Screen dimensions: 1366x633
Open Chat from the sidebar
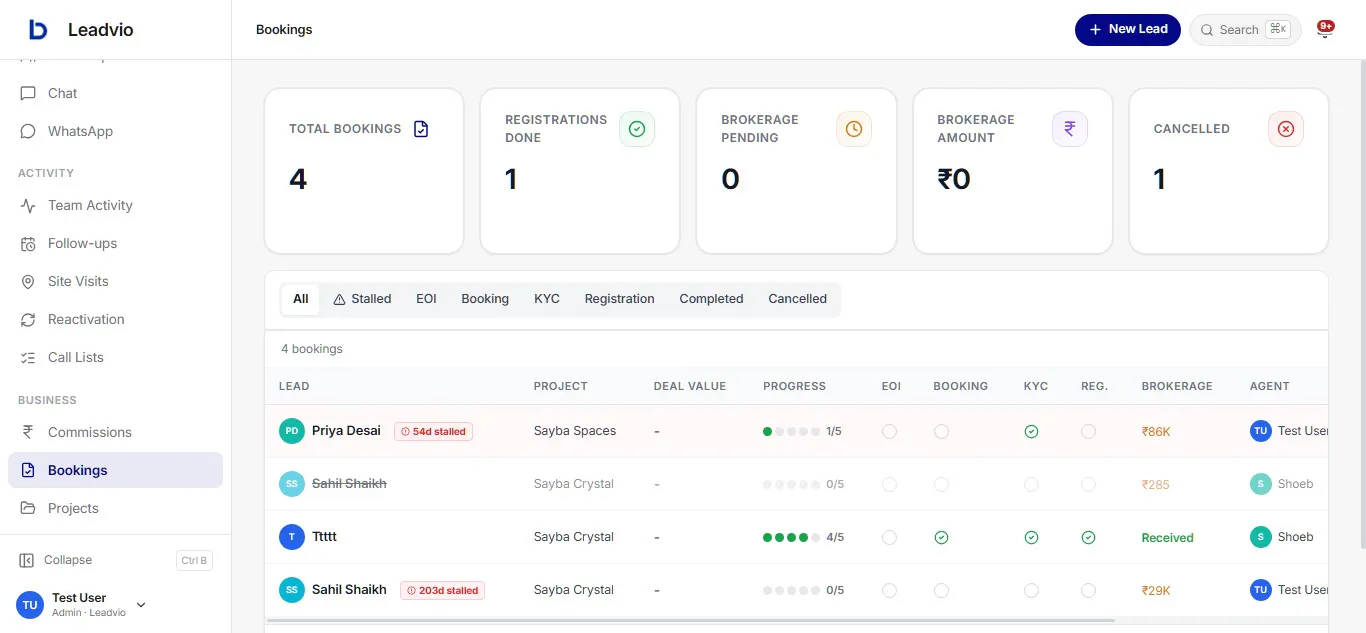pyautogui.click(x=115, y=93)
